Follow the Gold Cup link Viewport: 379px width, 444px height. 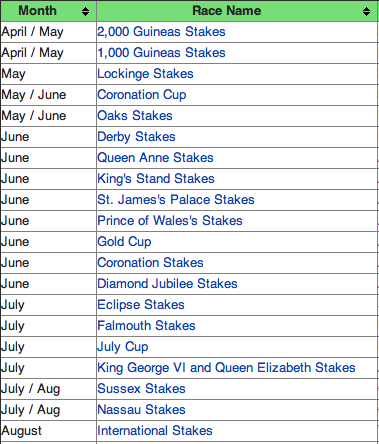(x=124, y=242)
